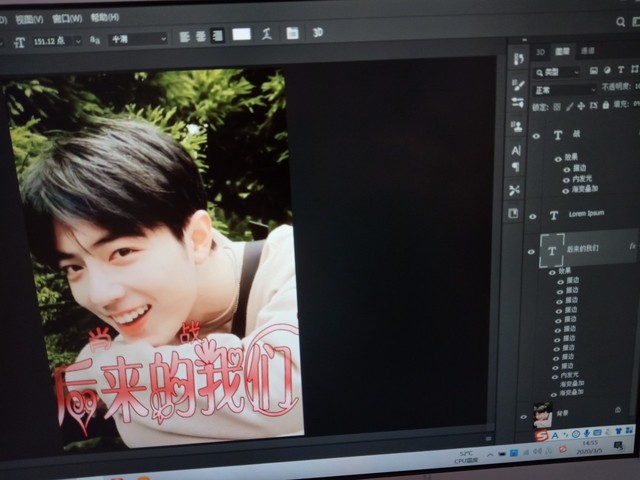This screenshot has width=640, height=480.
Task: Hide 效果 effects on 后来的我们 layer
Action: 552,273
